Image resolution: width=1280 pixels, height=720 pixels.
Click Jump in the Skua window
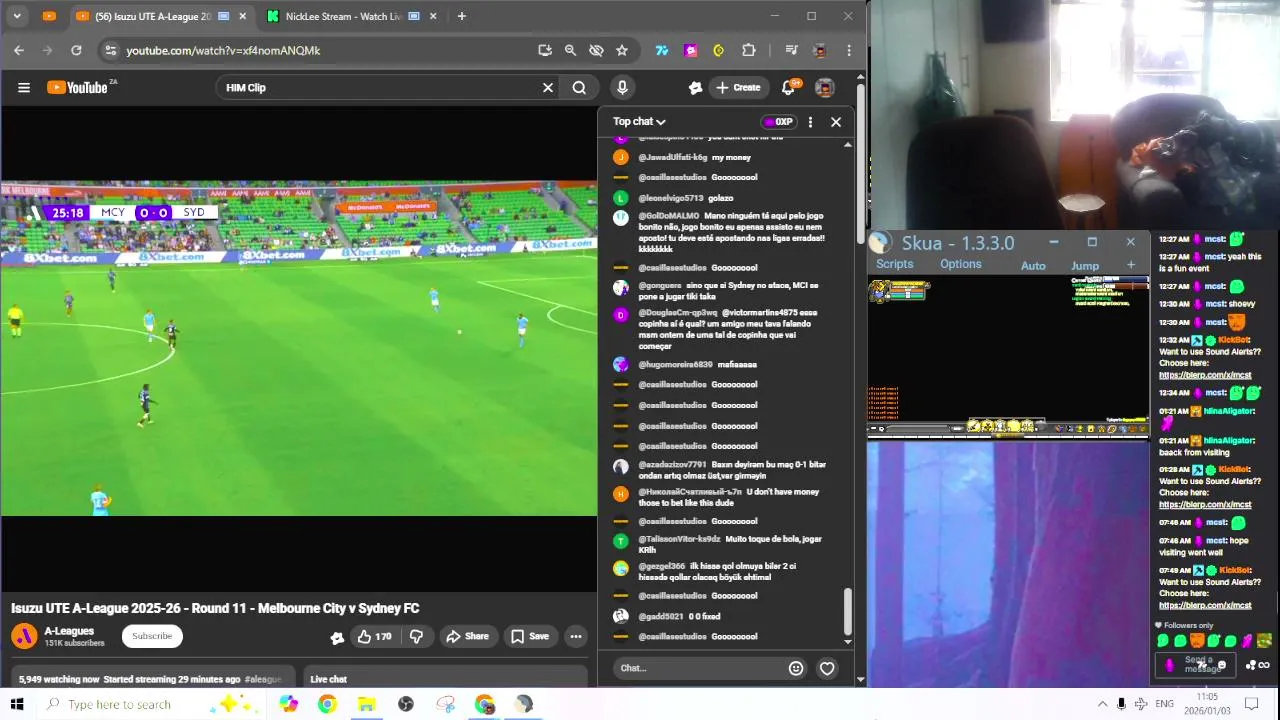coord(1085,266)
